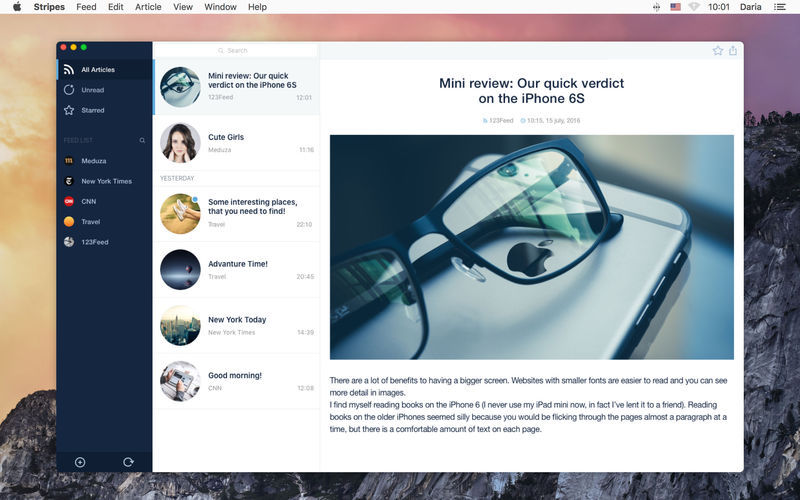Click the Search field above article list

click(x=236, y=51)
